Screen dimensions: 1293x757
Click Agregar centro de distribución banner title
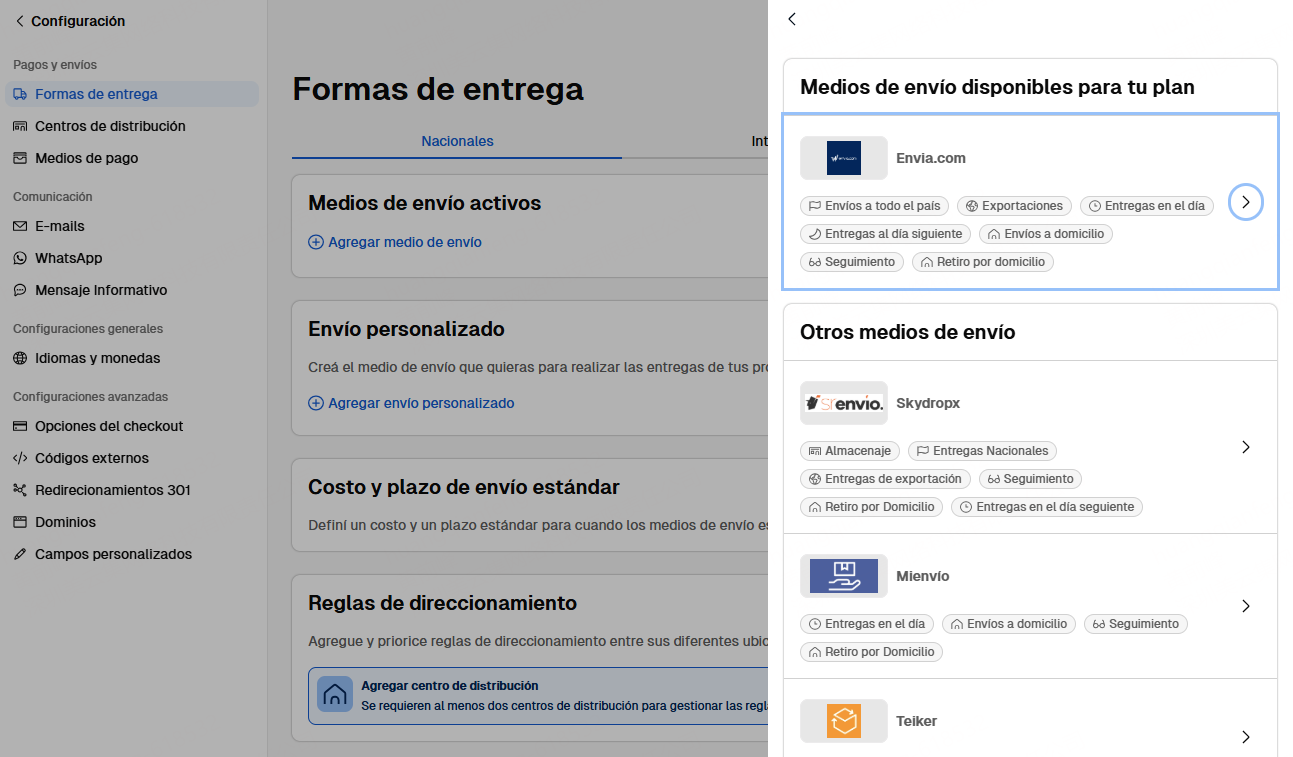click(450, 686)
